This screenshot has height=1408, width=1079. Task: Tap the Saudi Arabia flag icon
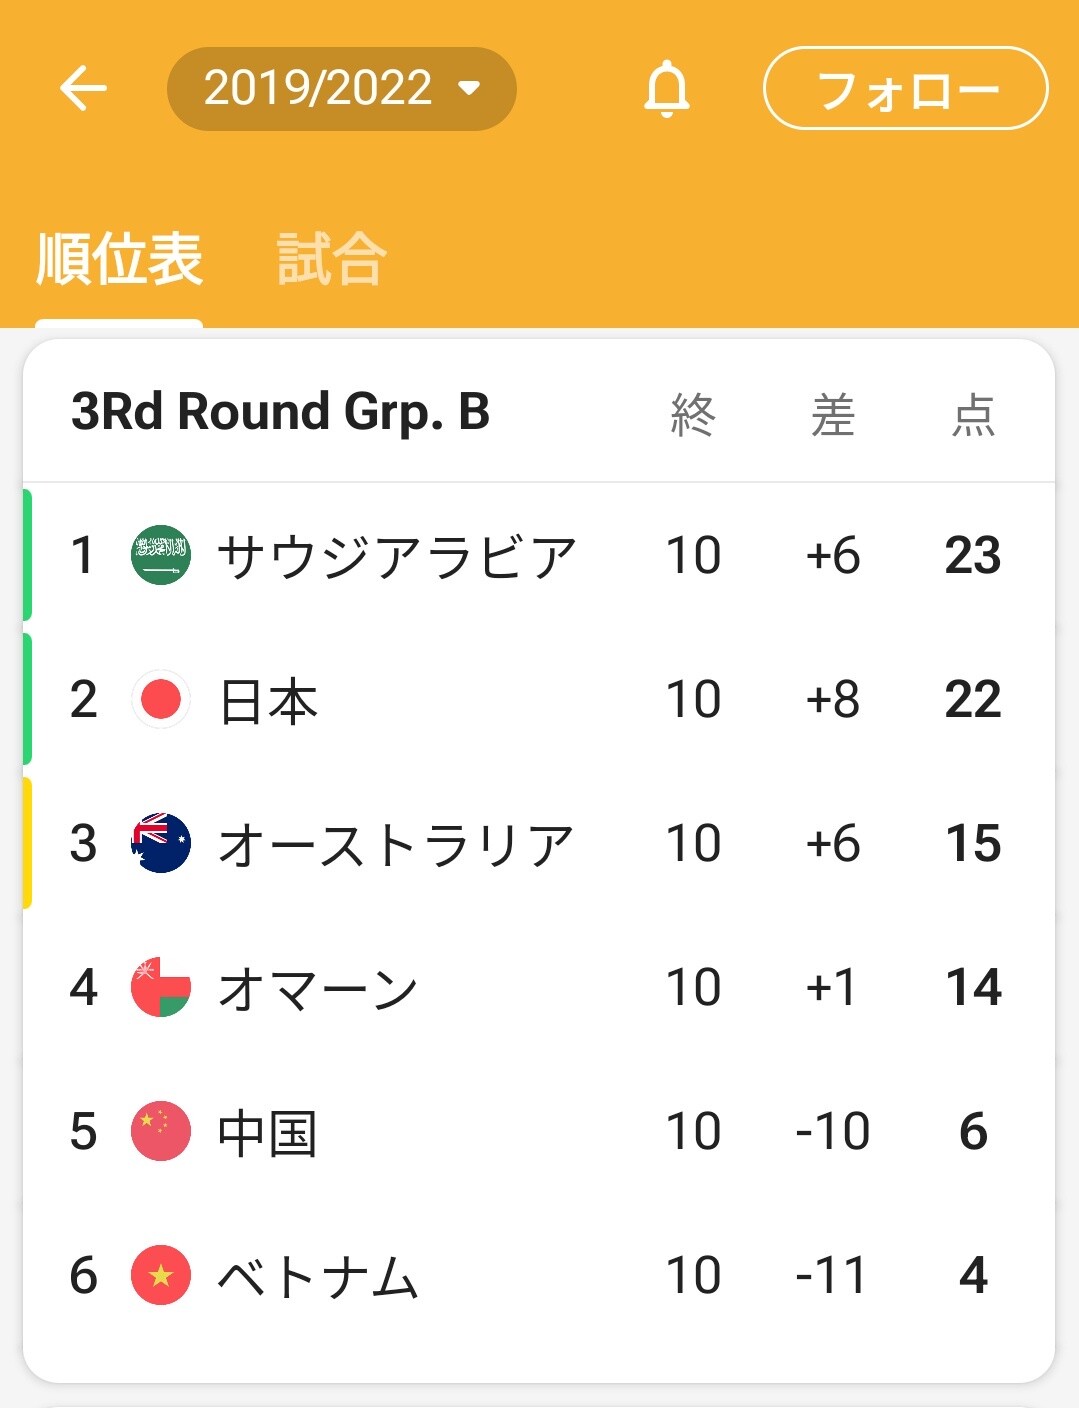click(x=161, y=555)
